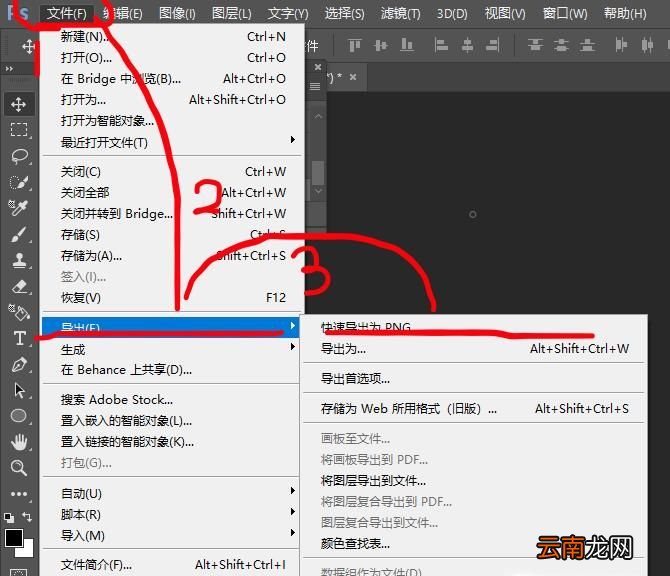The width and height of the screenshot is (670, 576).
Task: Click the Align left edges icon
Action: point(441,45)
